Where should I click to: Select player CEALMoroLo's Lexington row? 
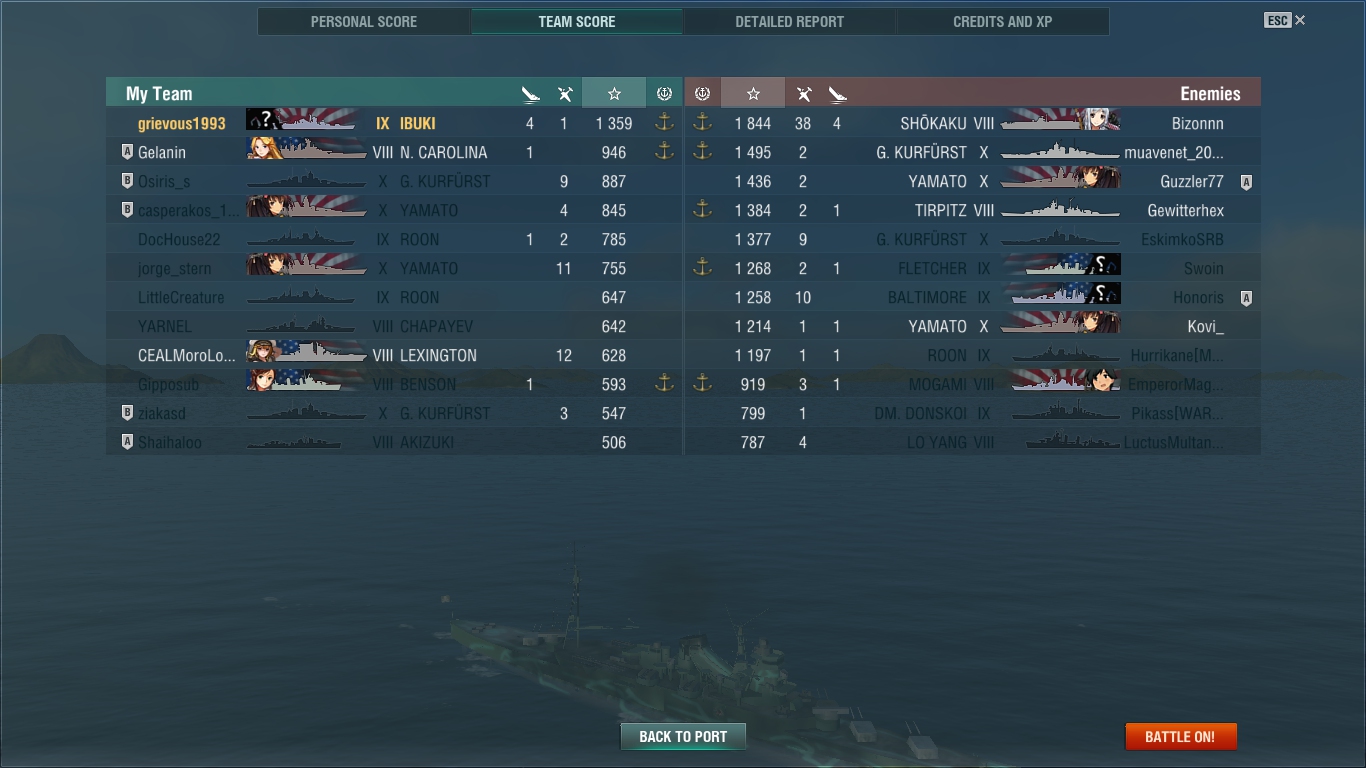[x=394, y=355]
